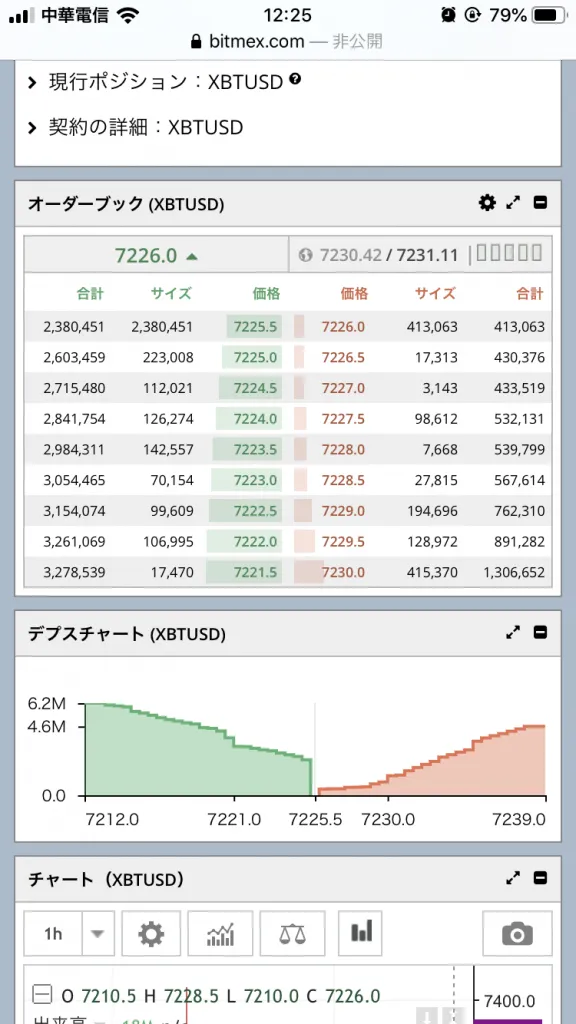Select bid price 7224.5
Screen dimensions: 576x1024
tap(255, 388)
